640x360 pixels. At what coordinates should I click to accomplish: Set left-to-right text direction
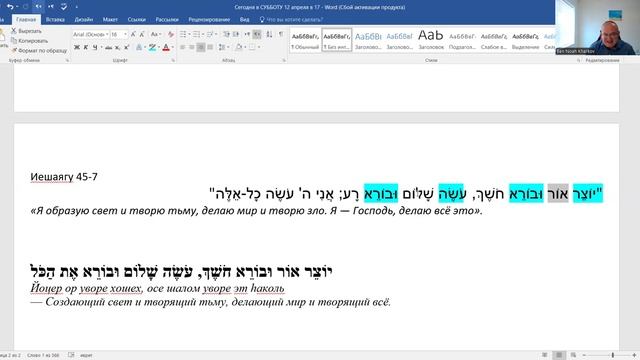[x=247, y=35]
